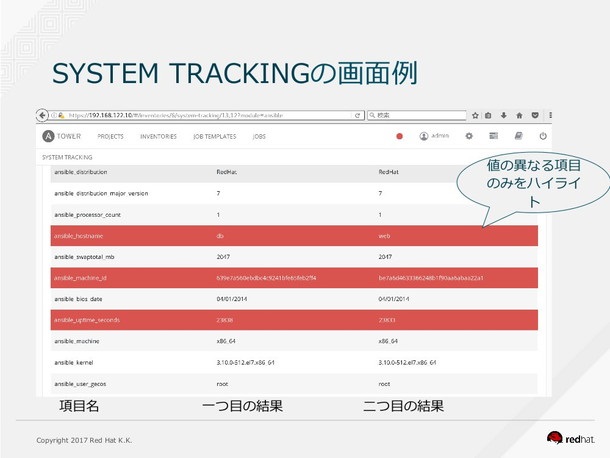Go to browser home icon
The width and height of the screenshot is (610, 458).
coord(519,115)
